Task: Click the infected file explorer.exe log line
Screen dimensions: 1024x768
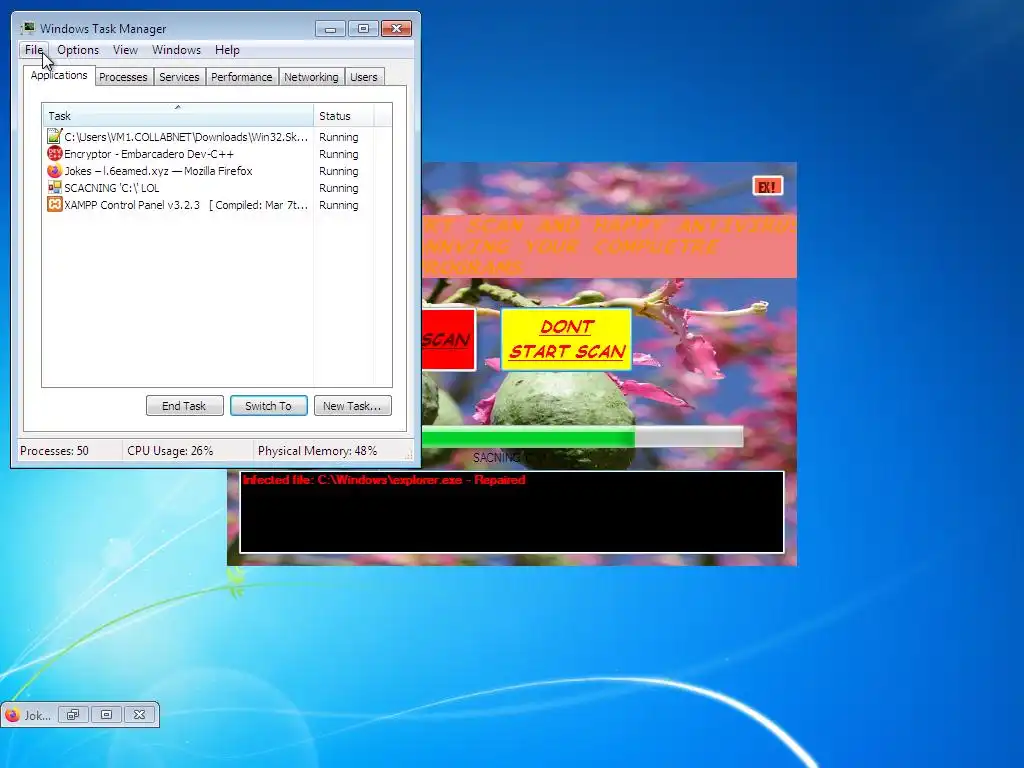Action: click(384, 480)
